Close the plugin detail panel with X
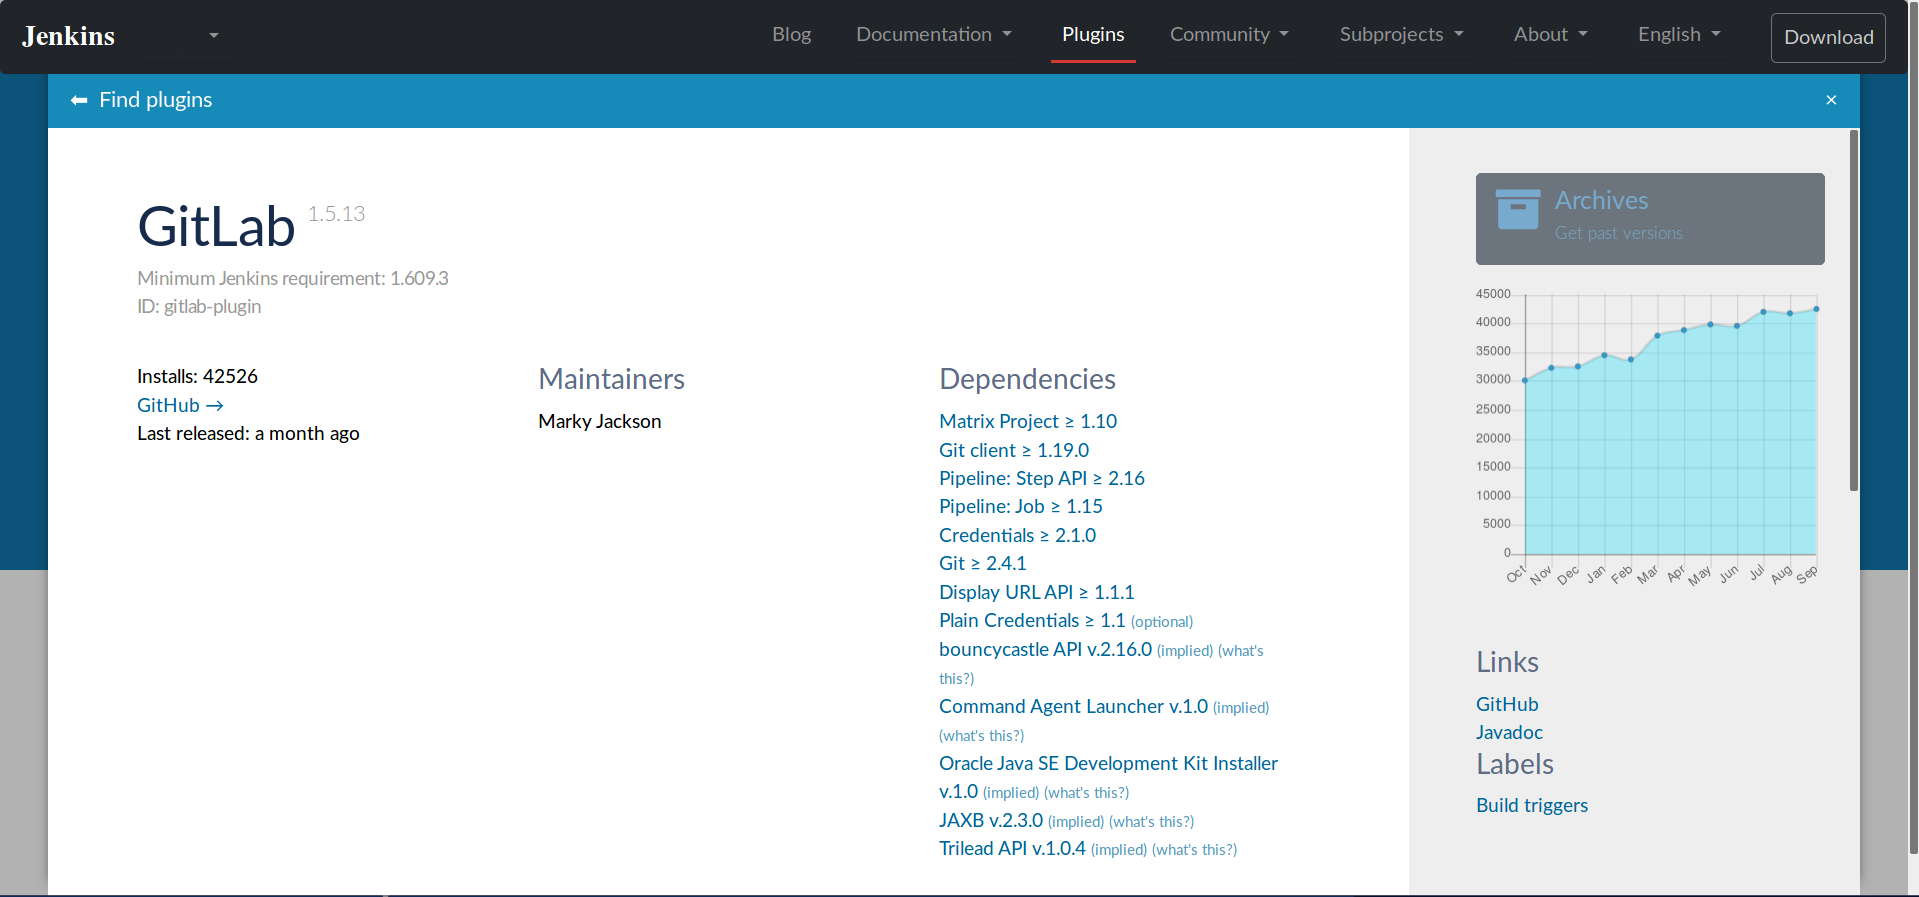This screenshot has width=1919, height=897. 1831,100
